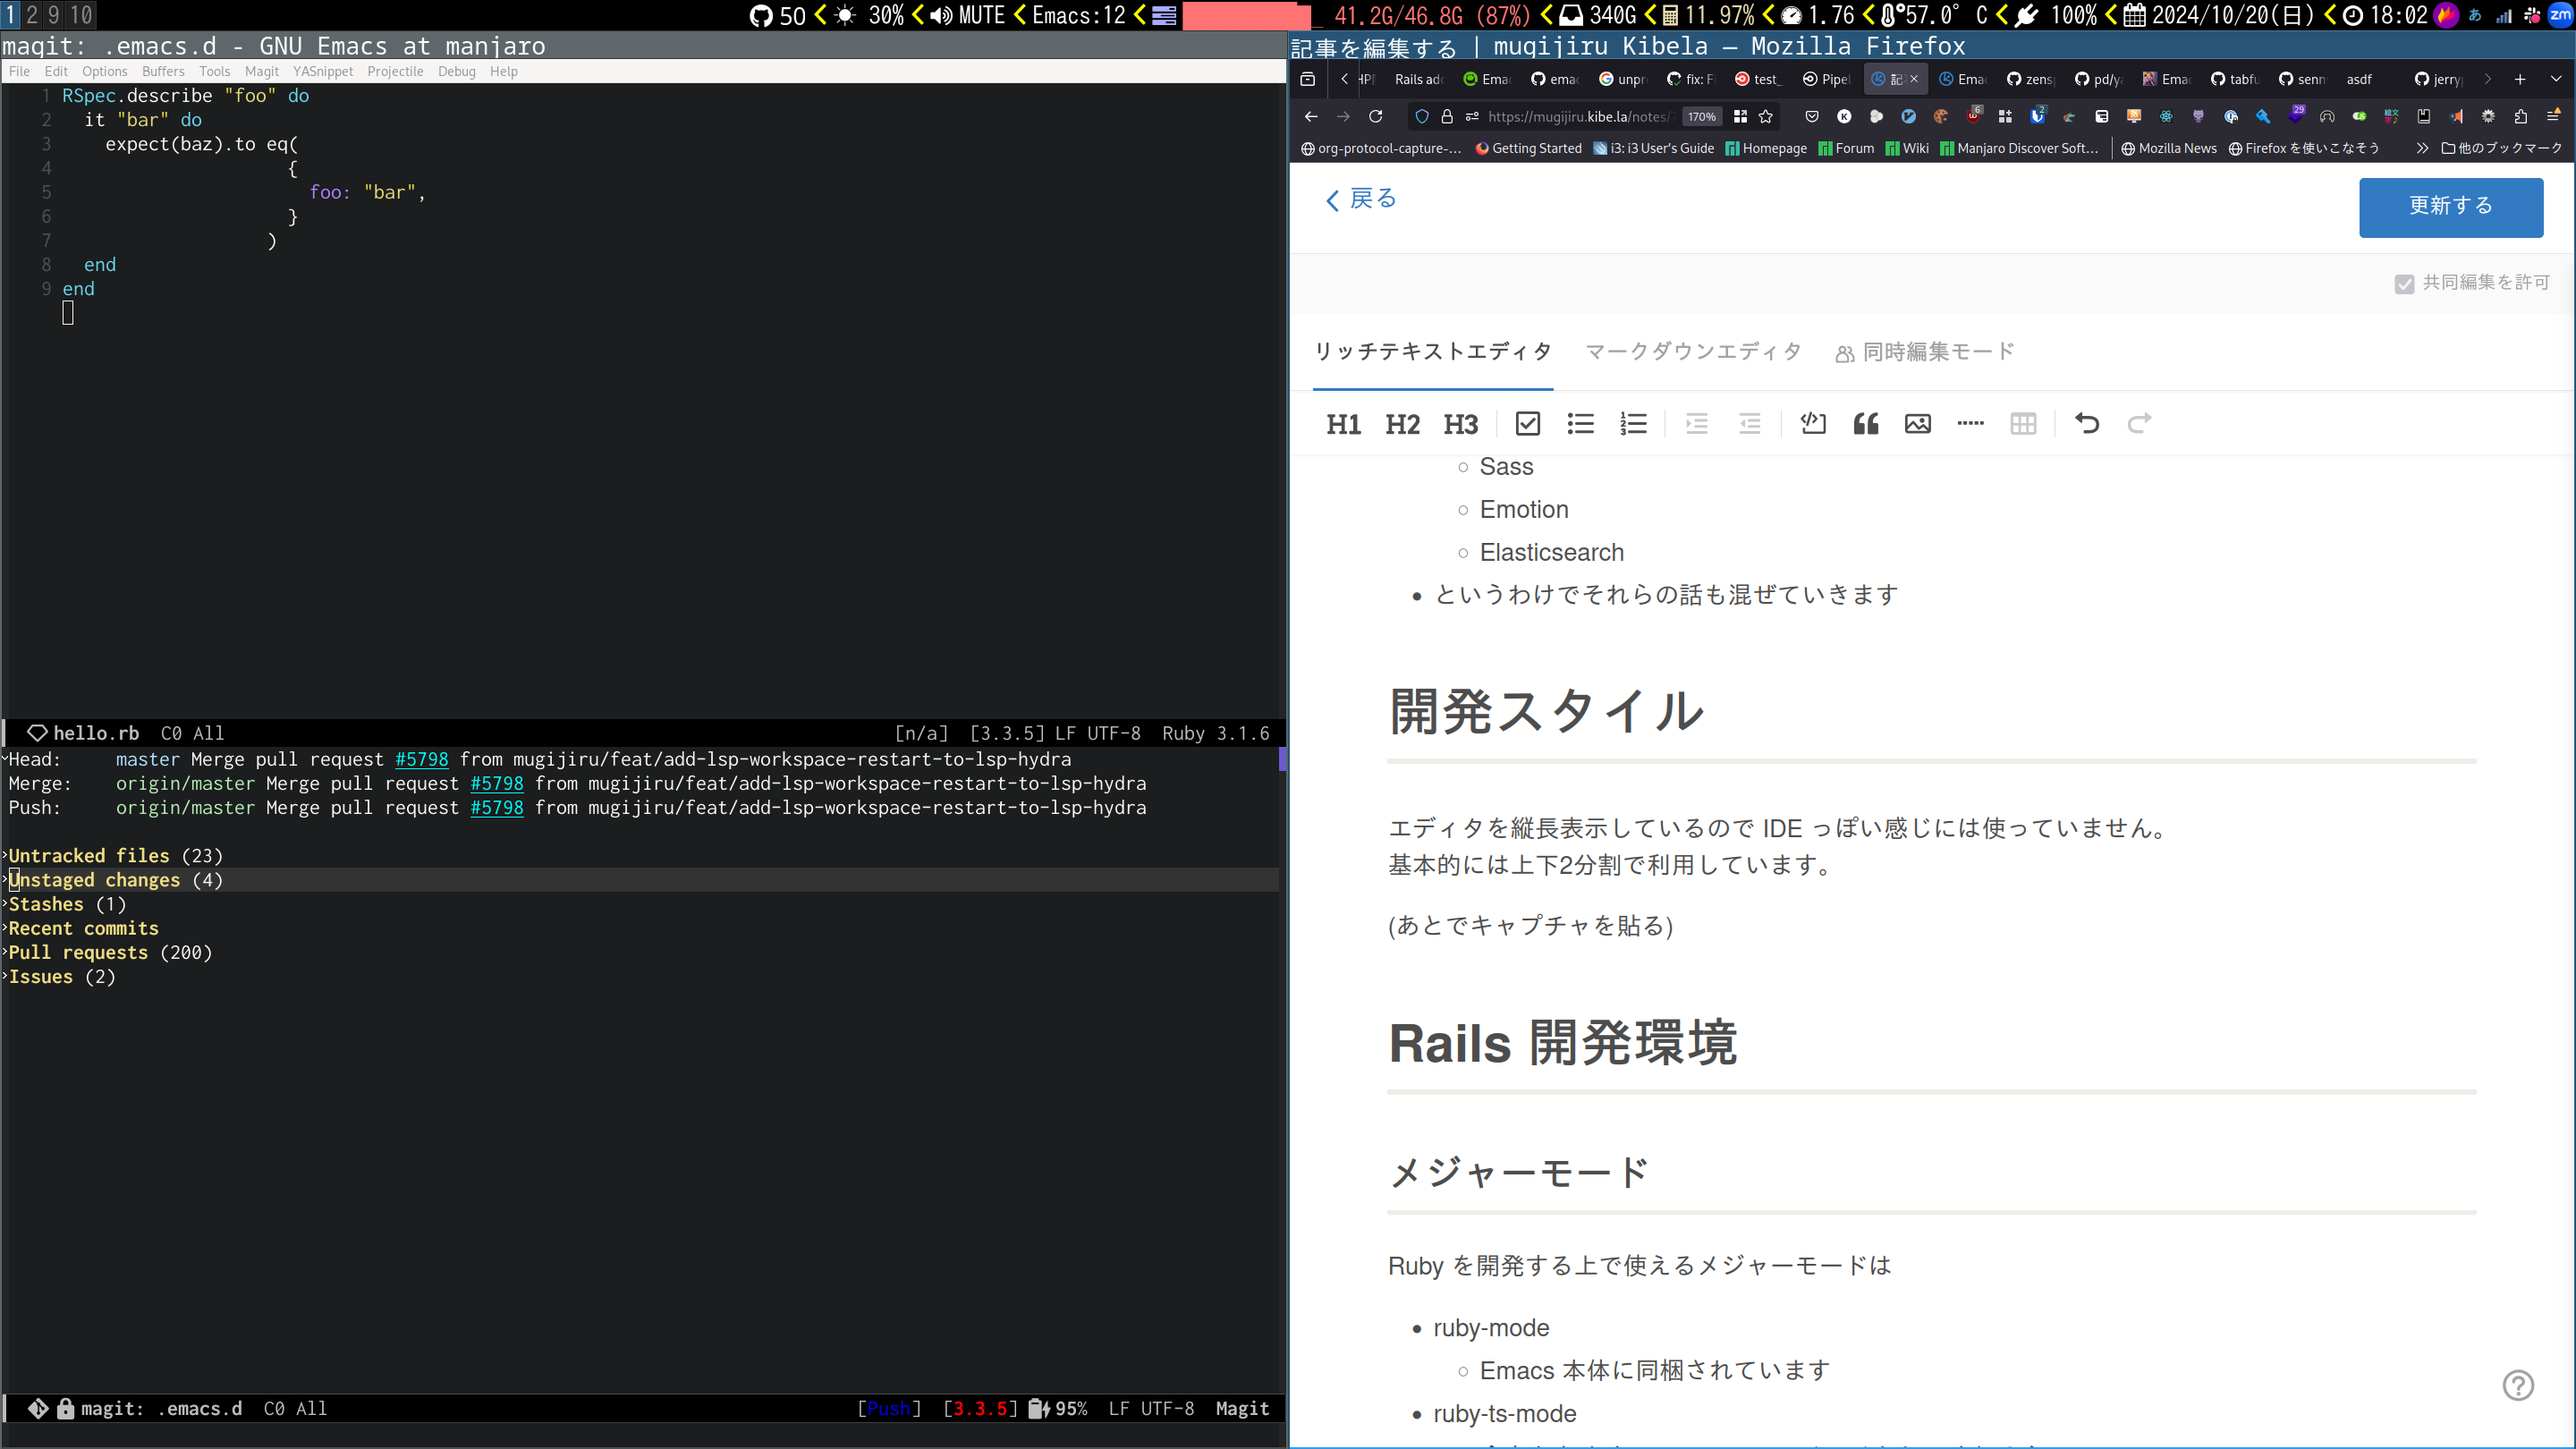The width and height of the screenshot is (2576, 1449).
Task: Insert a horizontal divider line
Action: tap(1970, 424)
